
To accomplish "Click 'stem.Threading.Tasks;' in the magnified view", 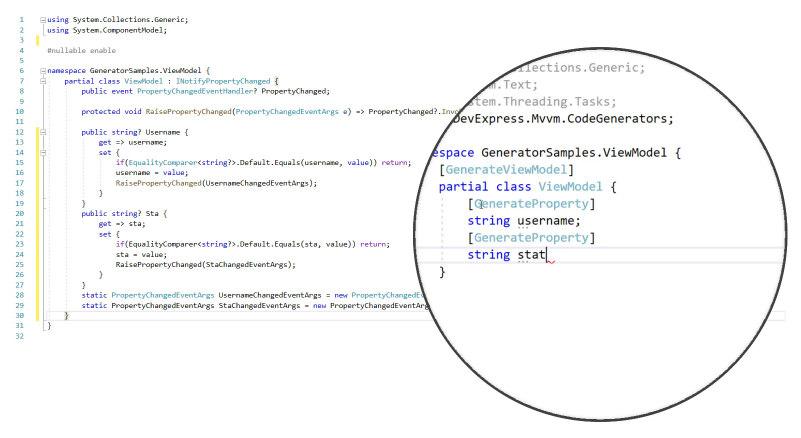I will pyautogui.click(x=542, y=102).
